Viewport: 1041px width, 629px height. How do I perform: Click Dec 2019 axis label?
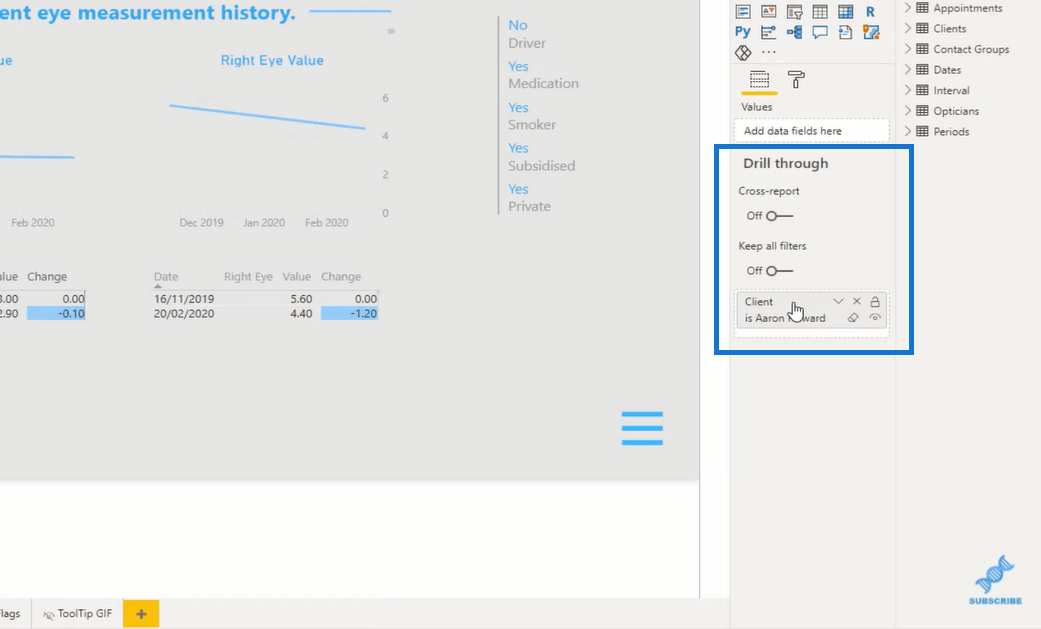click(201, 223)
